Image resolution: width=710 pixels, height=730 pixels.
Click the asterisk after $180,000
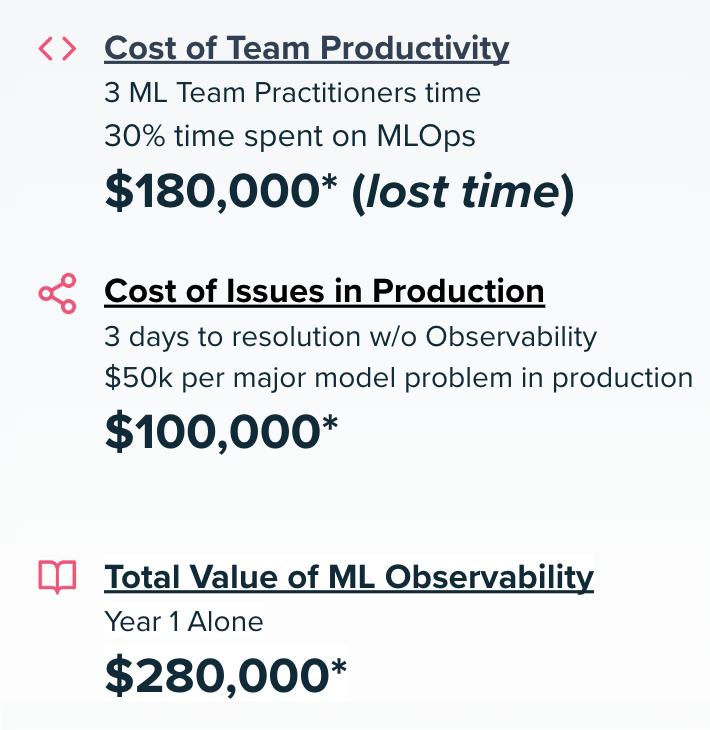coord(329,181)
